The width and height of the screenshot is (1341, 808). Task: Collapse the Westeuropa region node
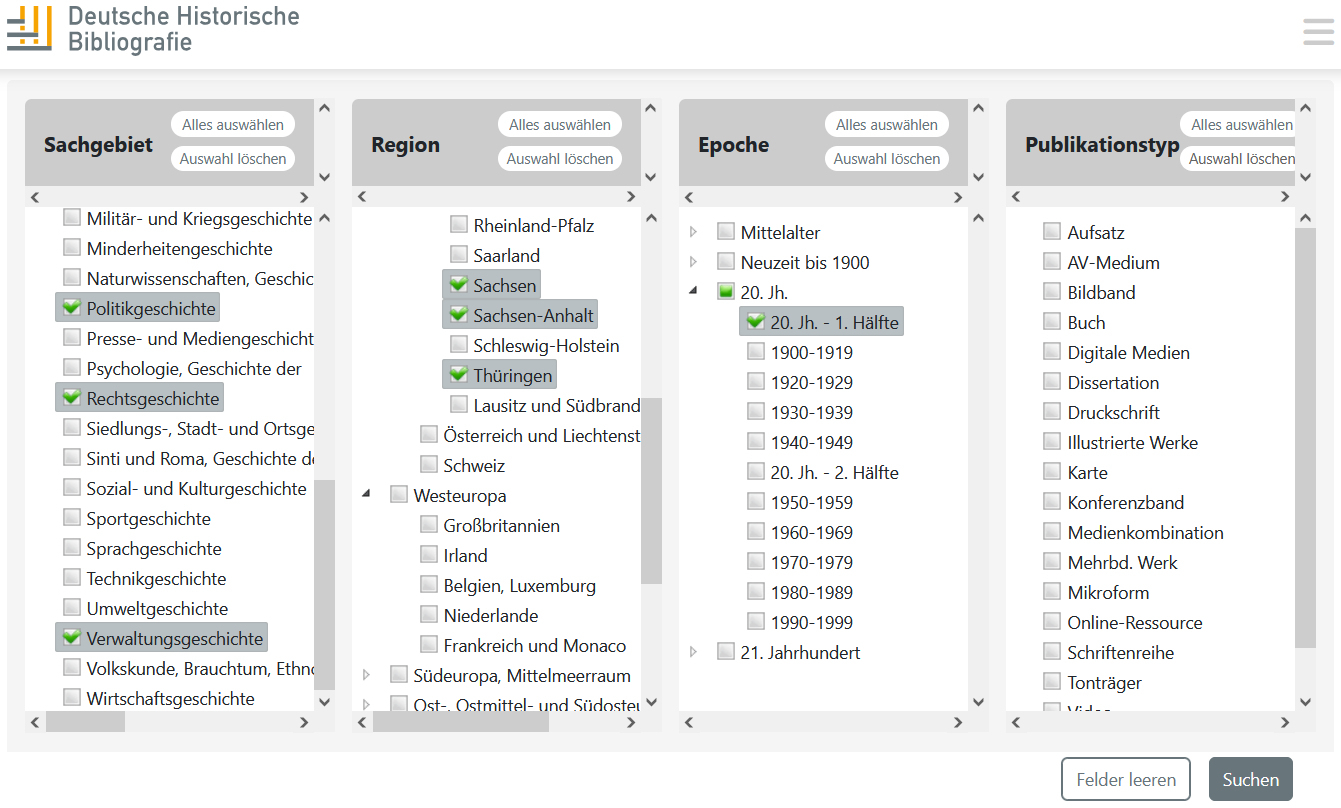click(x=367, y=495)
